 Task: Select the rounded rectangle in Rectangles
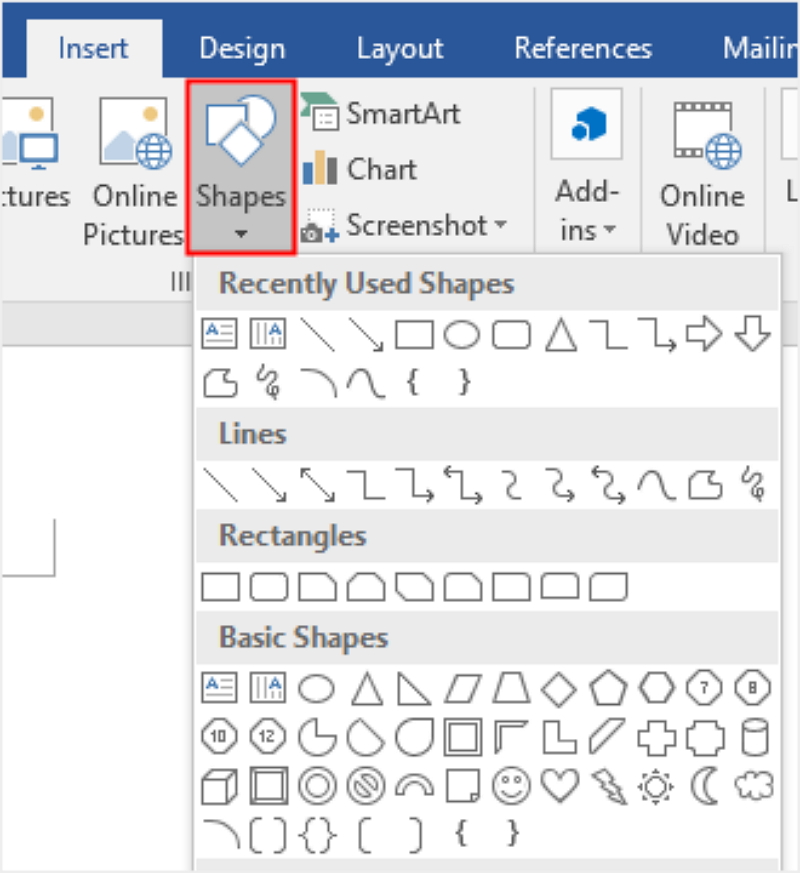pos(267,587)
